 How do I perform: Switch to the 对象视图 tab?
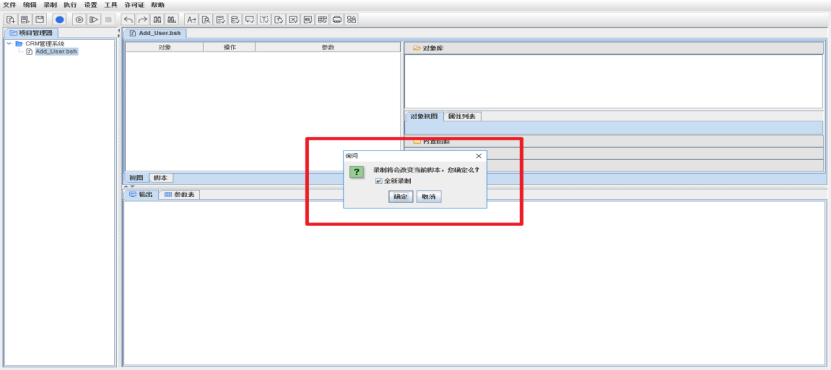coord(424,116)
